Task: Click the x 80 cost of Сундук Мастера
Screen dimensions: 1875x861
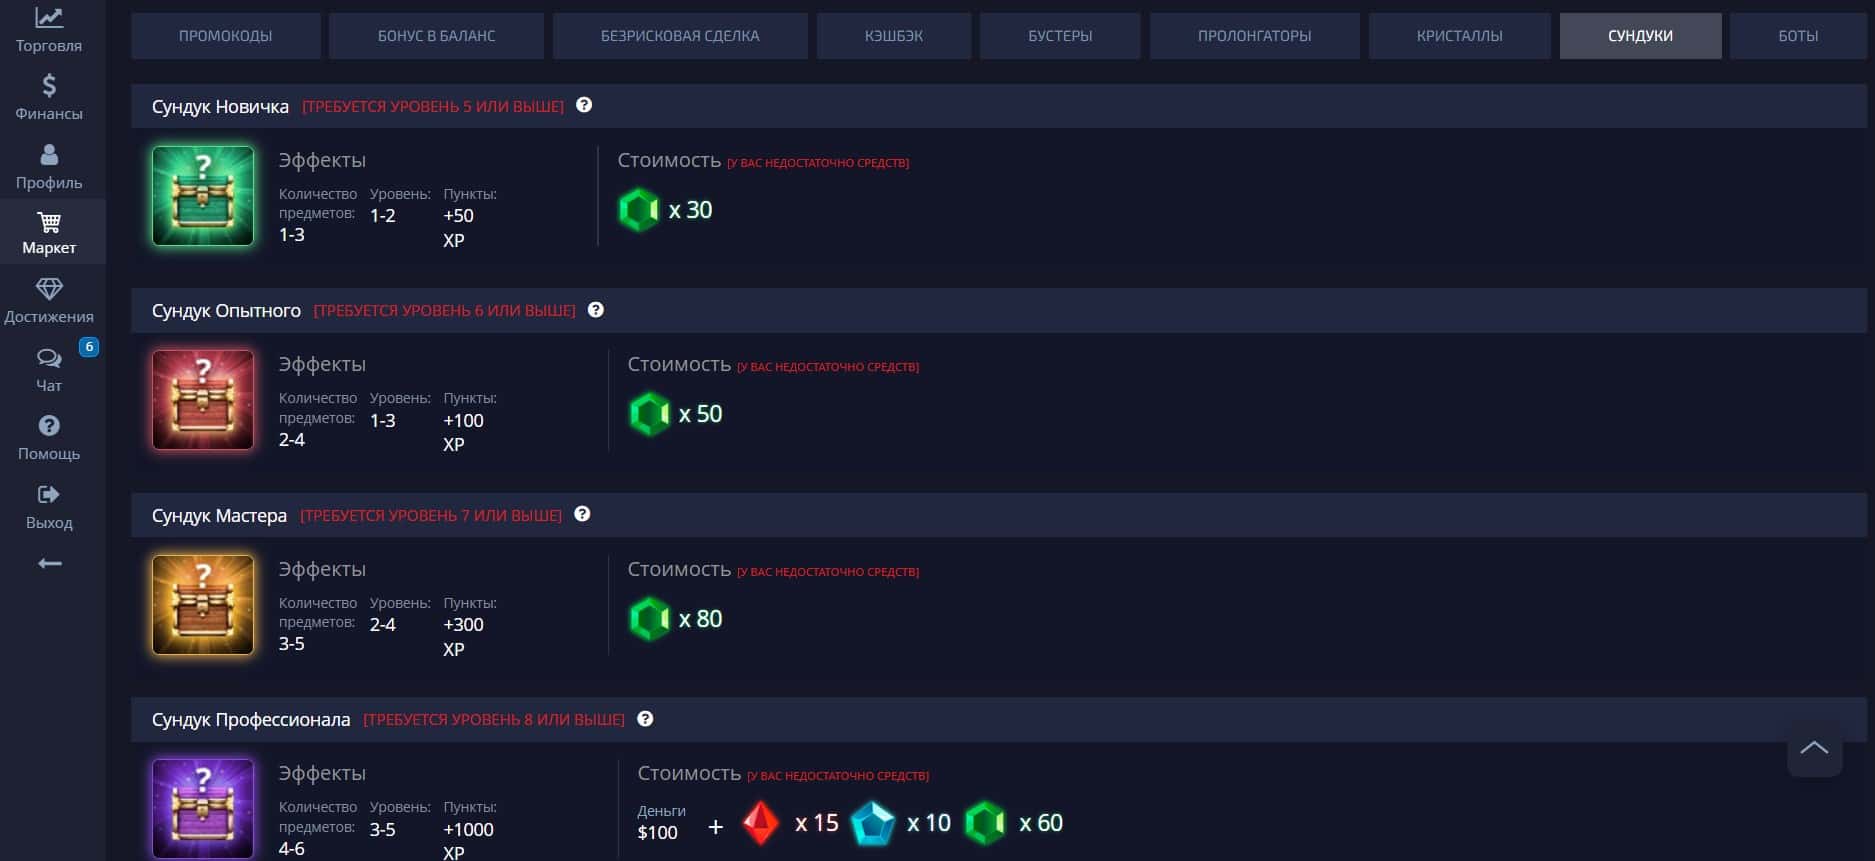Action: (x=700, y=619)
